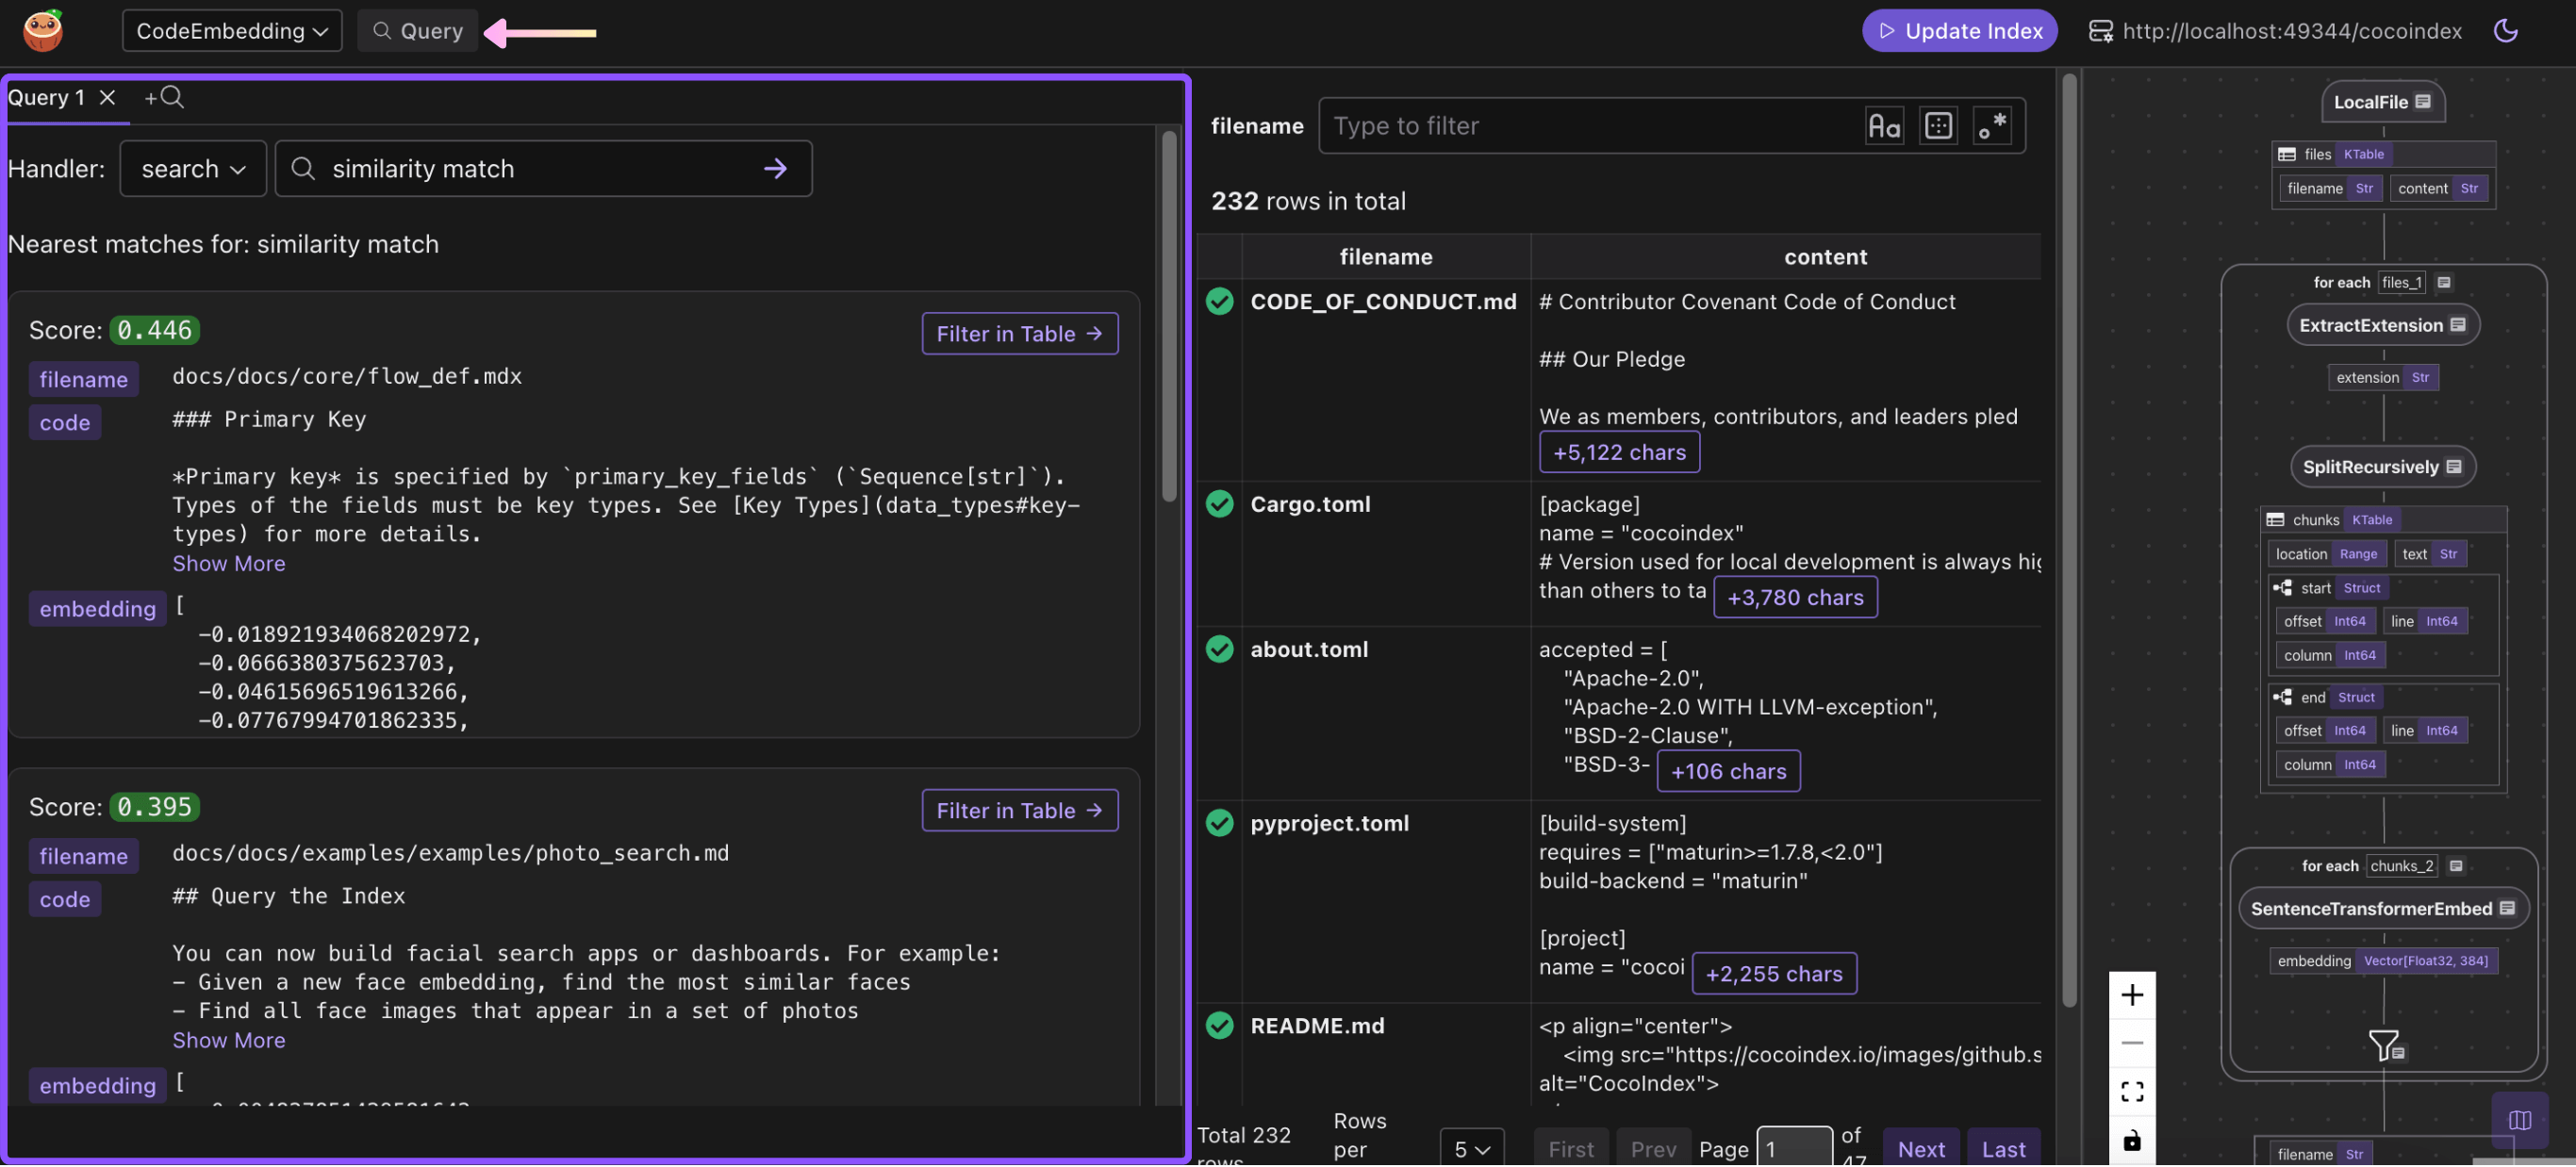The image size is (2576, 1167).
Task: Click the query results scrollbar
Action: click(x=1169, y=316)
